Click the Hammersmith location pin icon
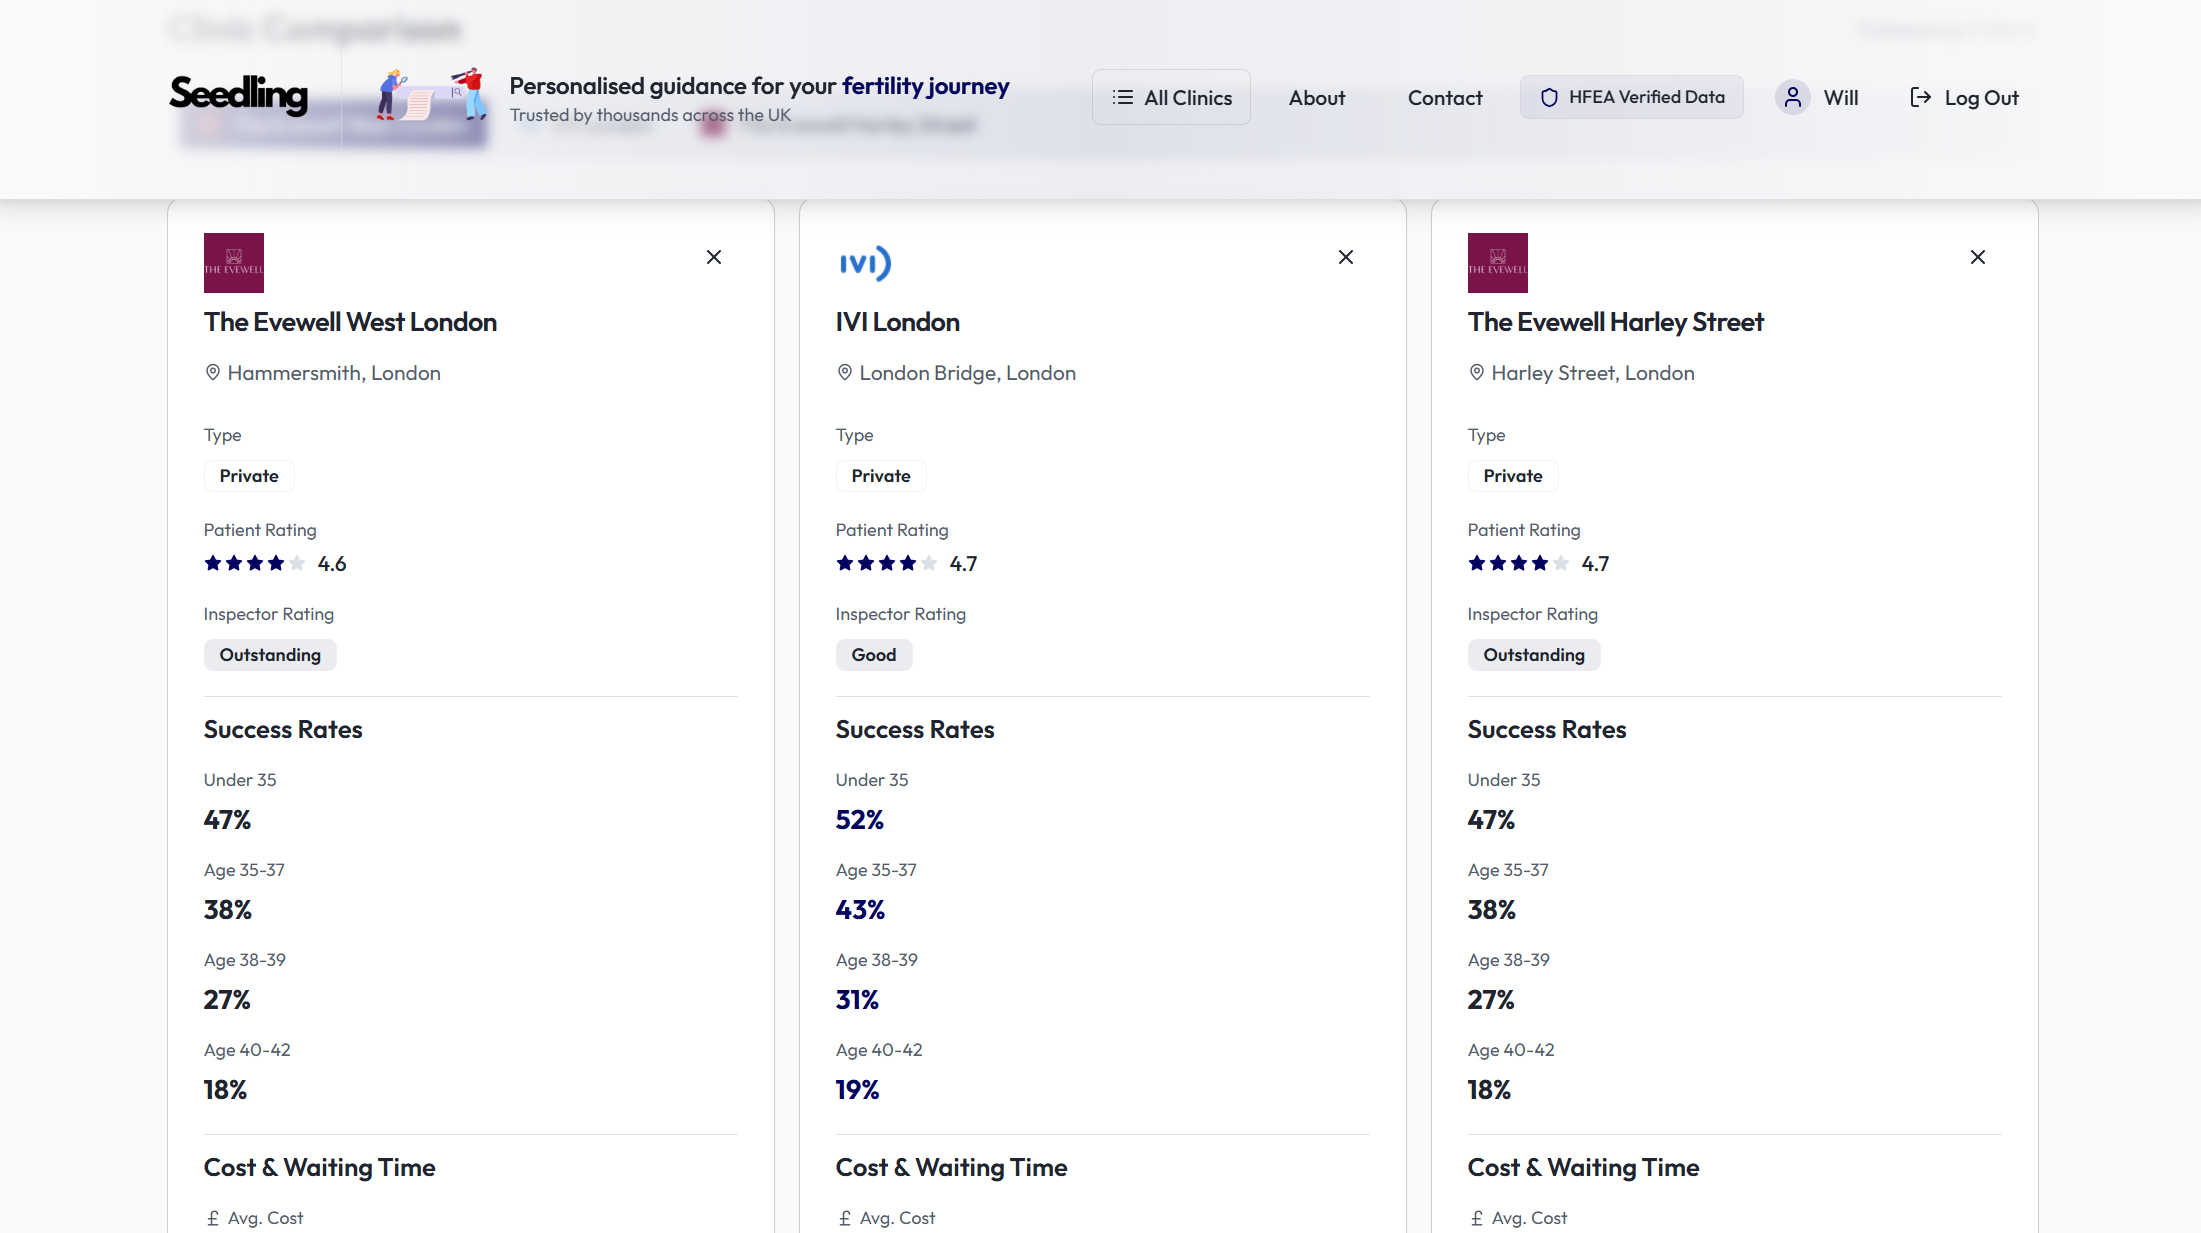 coord(213,373)
